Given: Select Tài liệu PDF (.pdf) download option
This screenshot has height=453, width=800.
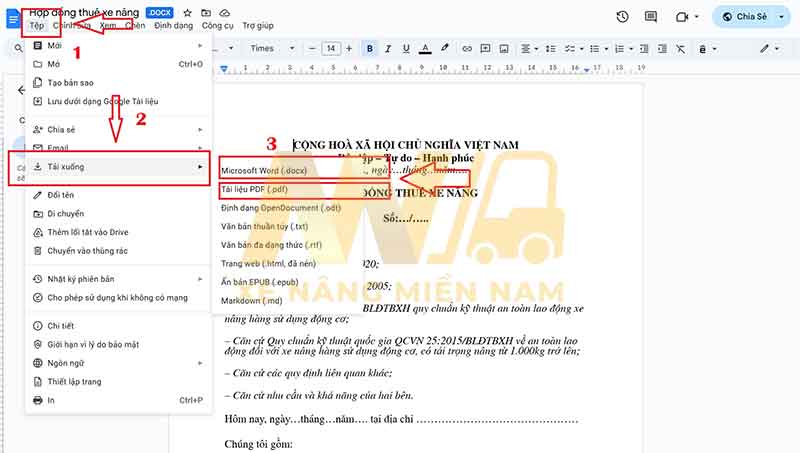Looking at the screenshot, I should point(255,188).
